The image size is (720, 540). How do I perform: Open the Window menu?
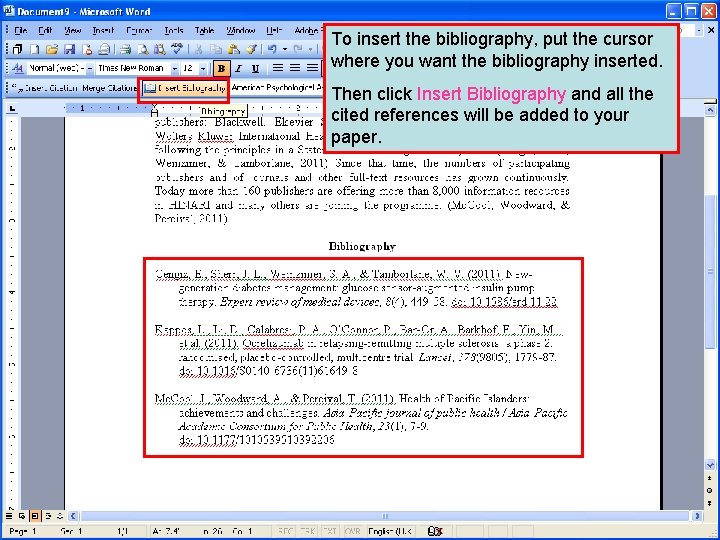pyautogui.click(x=241, y=30)
